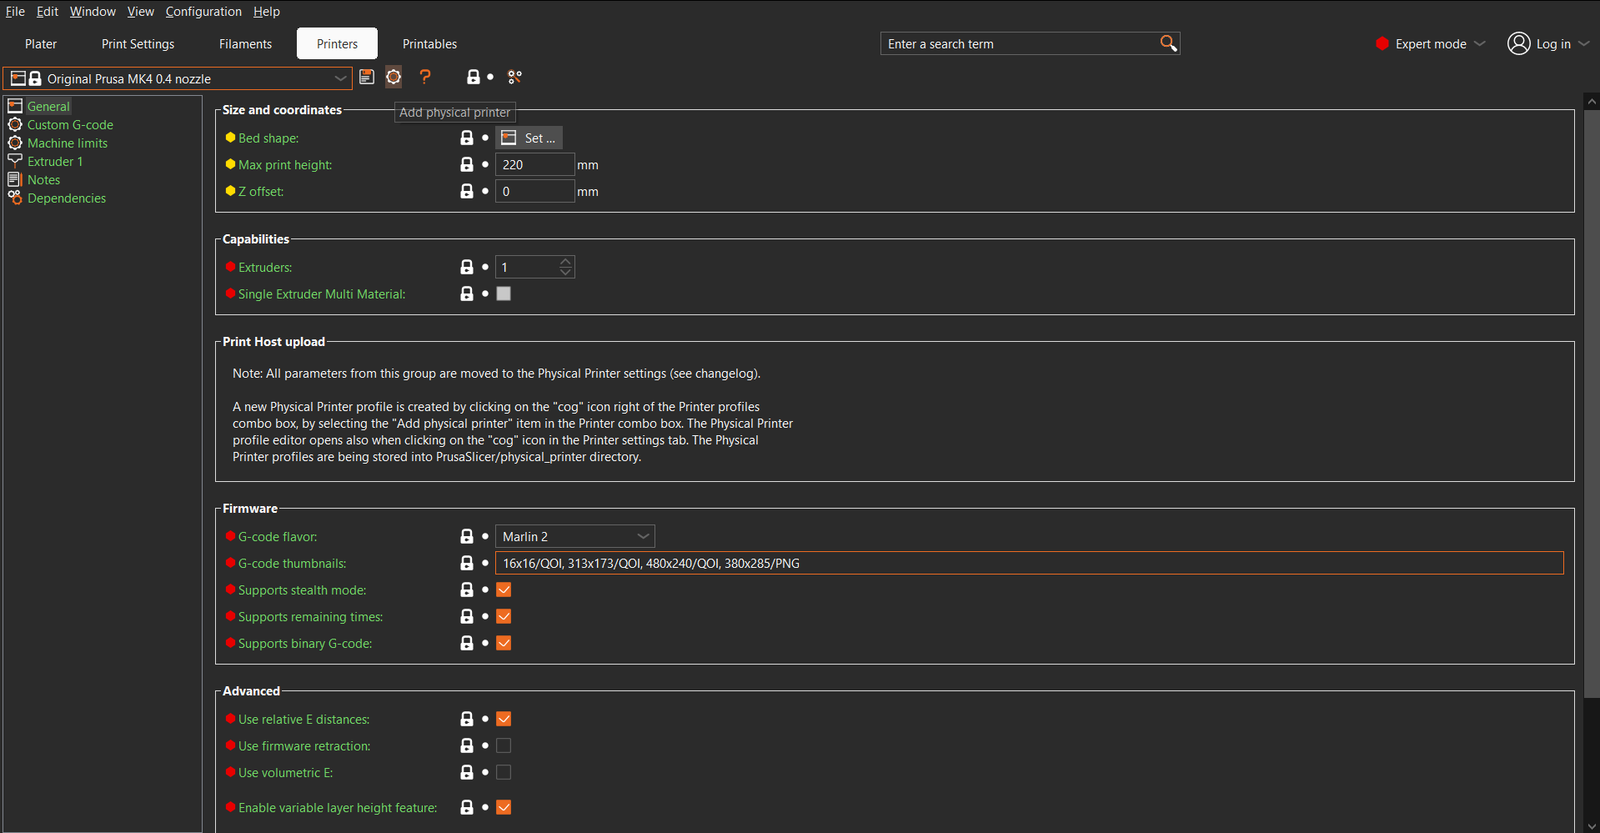Expand the G-code flavor Marlin 2 dropdown
Image resolution: width=1600 pixels, height=833 pixels.
575,536
